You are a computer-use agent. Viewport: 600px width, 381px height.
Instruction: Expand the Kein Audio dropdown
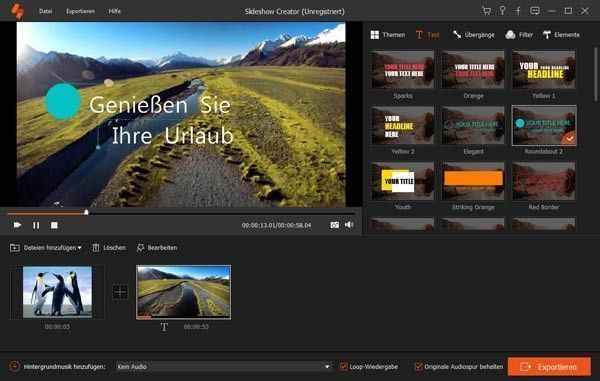[x=223, y=366]
